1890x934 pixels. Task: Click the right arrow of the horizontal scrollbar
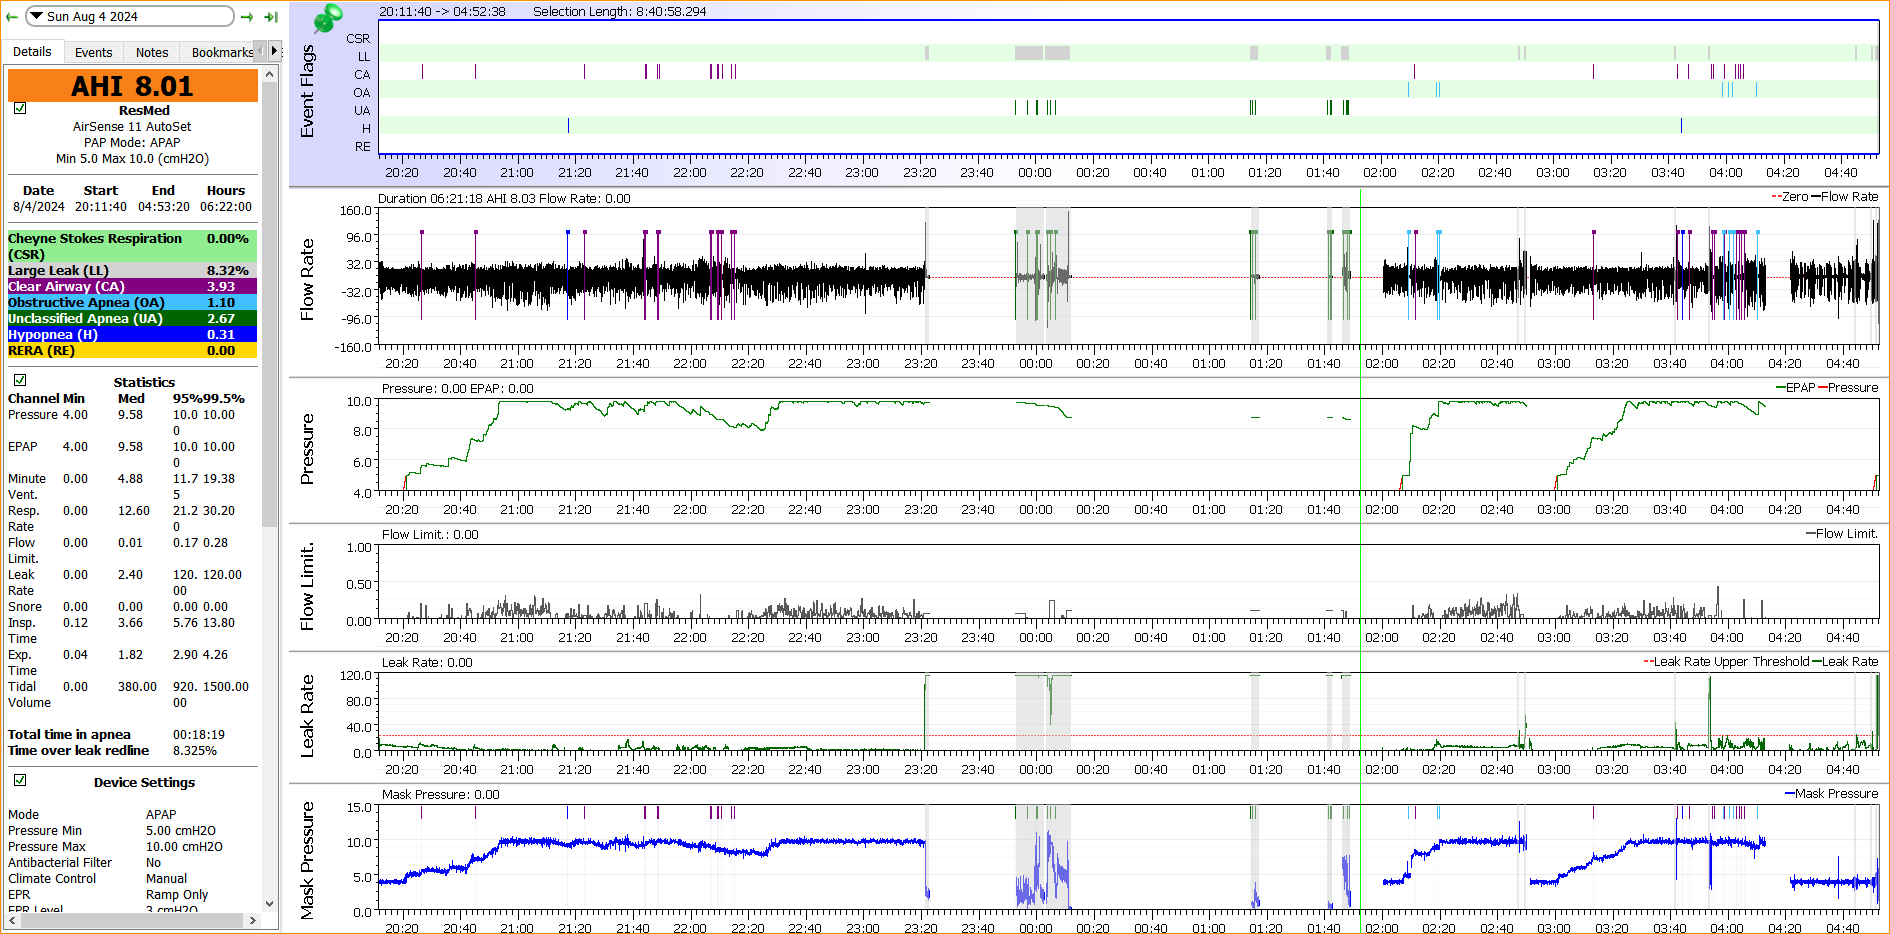(x=253, y=920)
